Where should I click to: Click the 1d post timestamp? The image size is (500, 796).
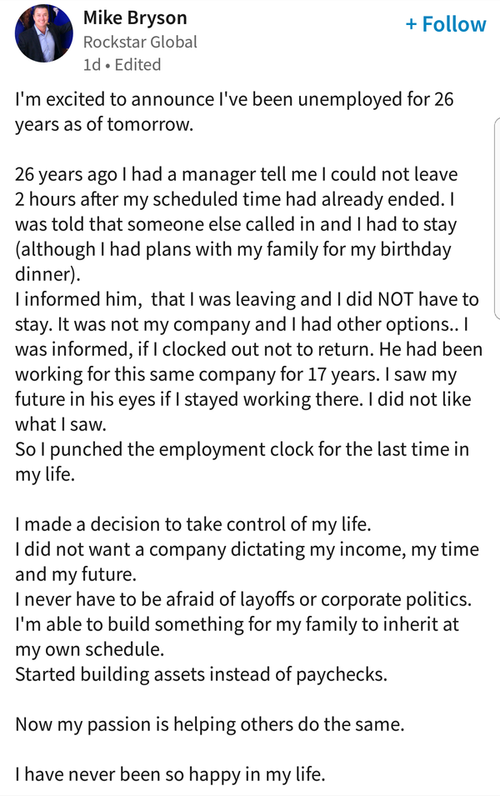(91, 65)
